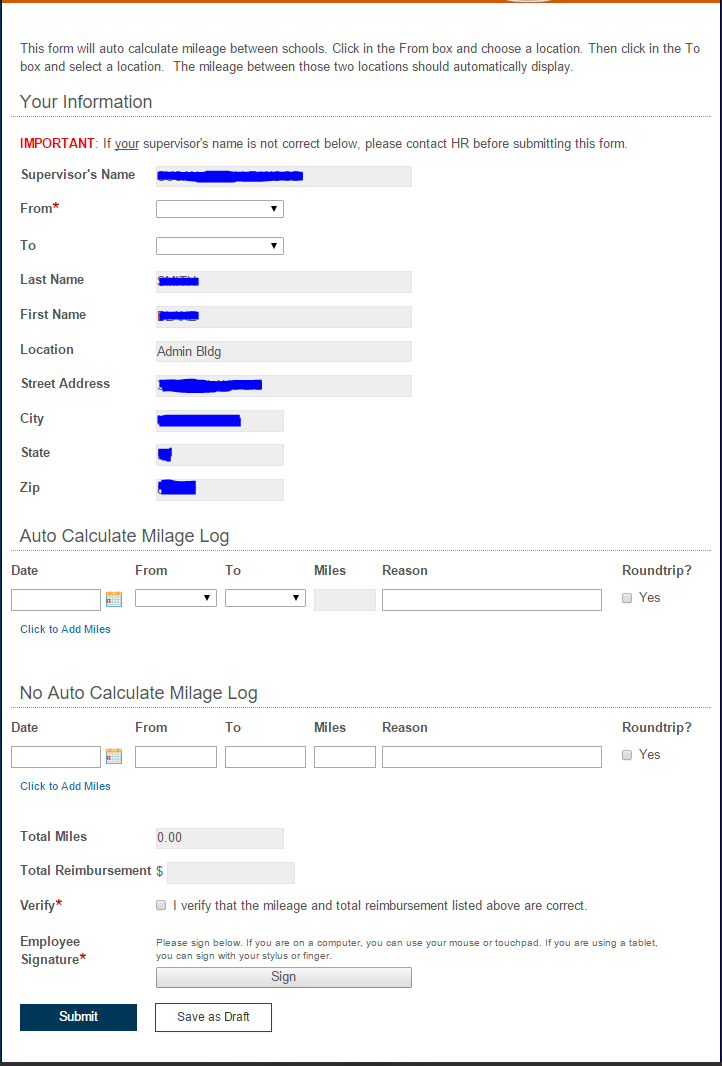Image resolution: width=722 pixels, height=1066 pixels.
Task: Click to Add Miles under Auto Calculate log
Action: pos(66,629)
